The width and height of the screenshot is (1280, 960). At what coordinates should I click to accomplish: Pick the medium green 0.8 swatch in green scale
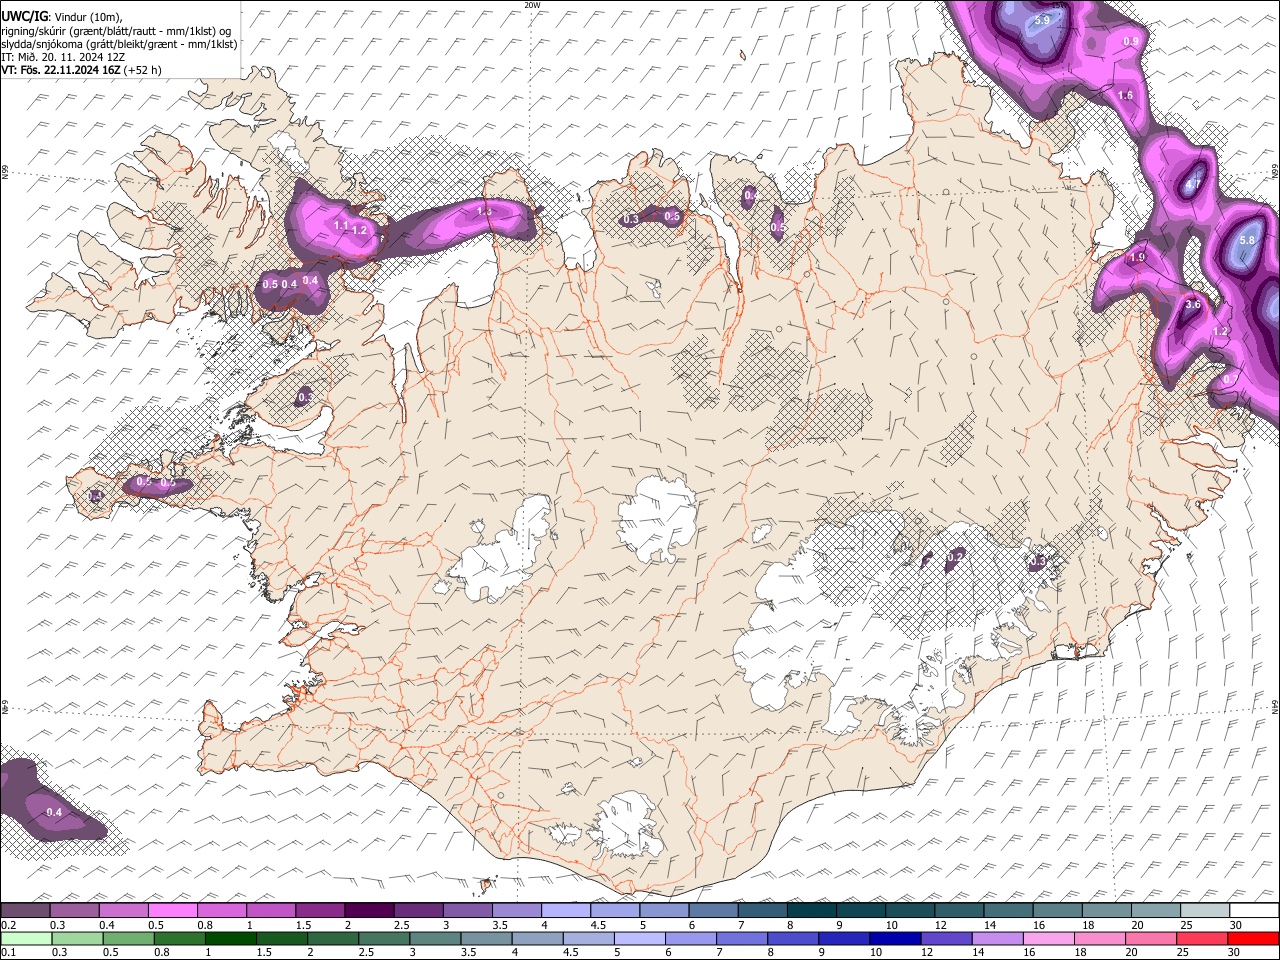click(x=180, y=938)
